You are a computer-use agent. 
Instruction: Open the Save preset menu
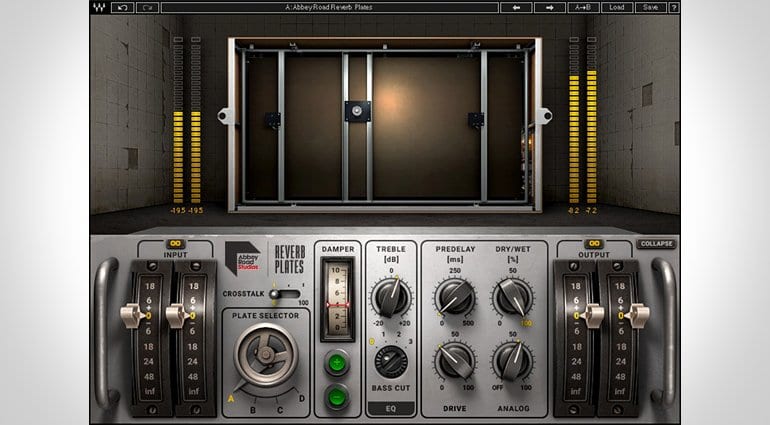pos(650,7)
